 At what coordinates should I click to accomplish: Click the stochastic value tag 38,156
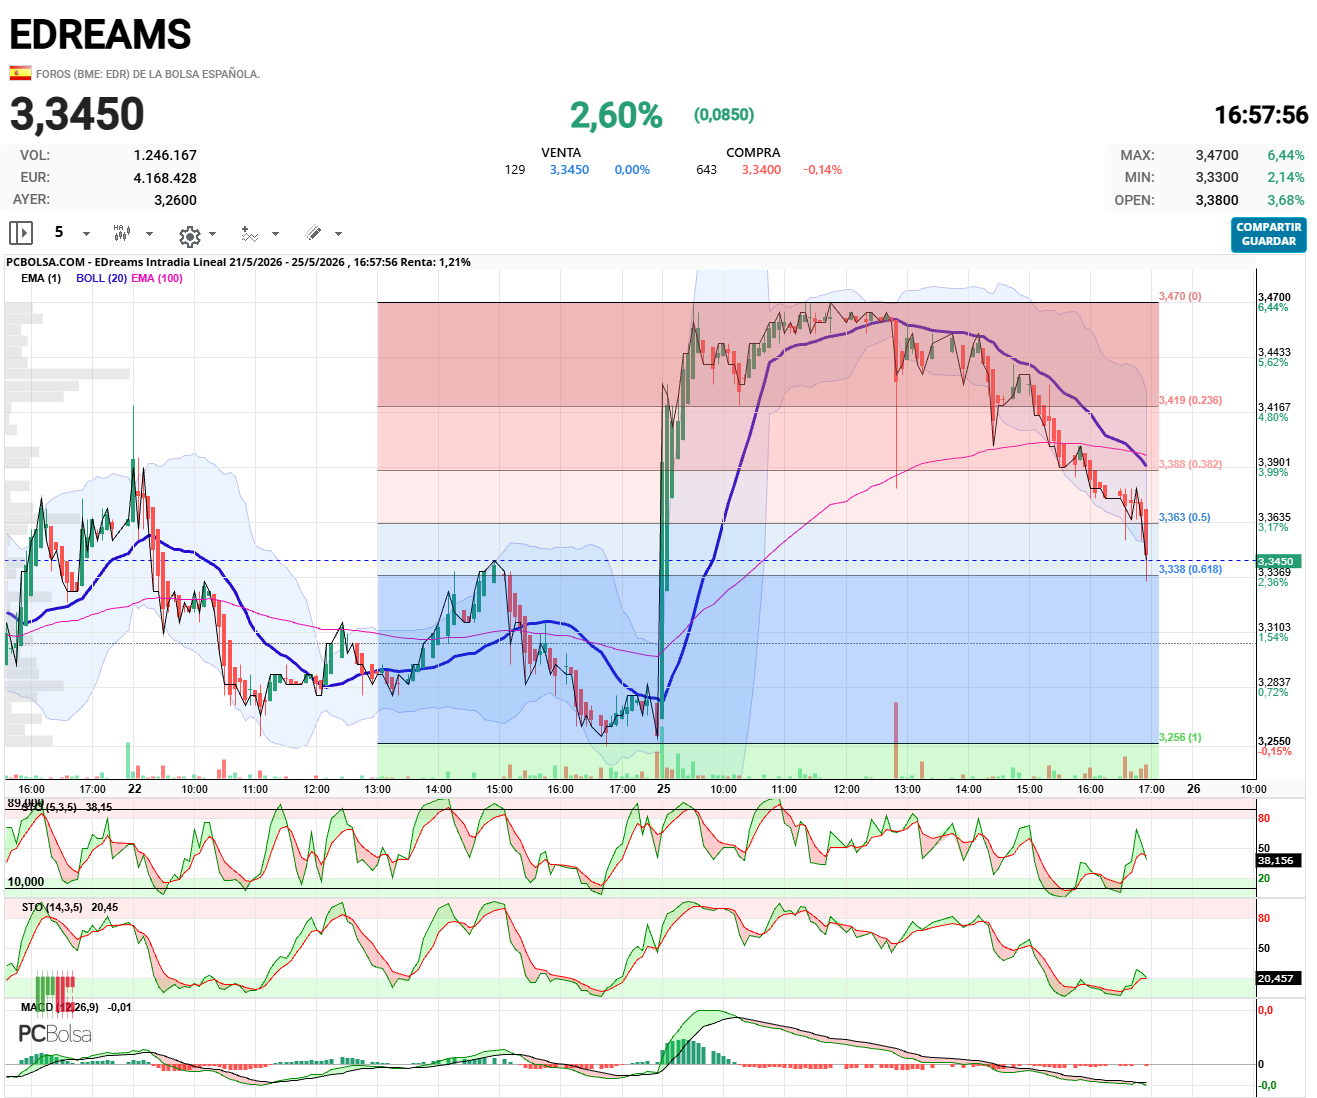[1276, 860]
